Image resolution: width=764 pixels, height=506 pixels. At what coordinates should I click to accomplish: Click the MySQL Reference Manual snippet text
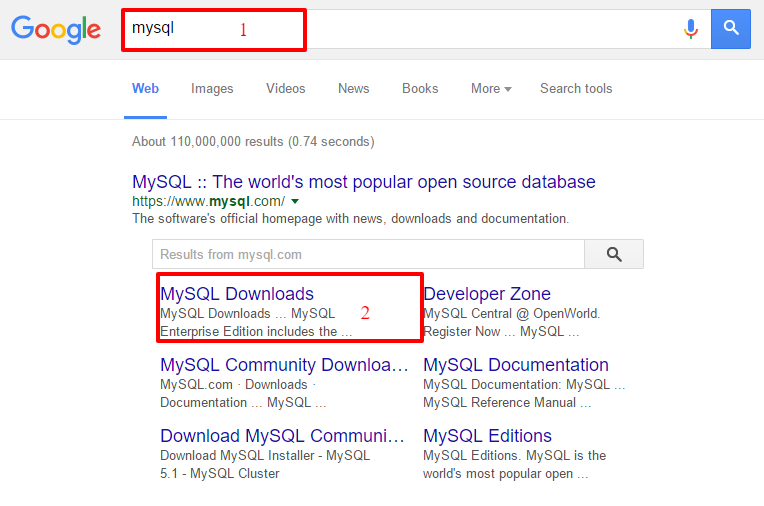[x=507, y=403]
